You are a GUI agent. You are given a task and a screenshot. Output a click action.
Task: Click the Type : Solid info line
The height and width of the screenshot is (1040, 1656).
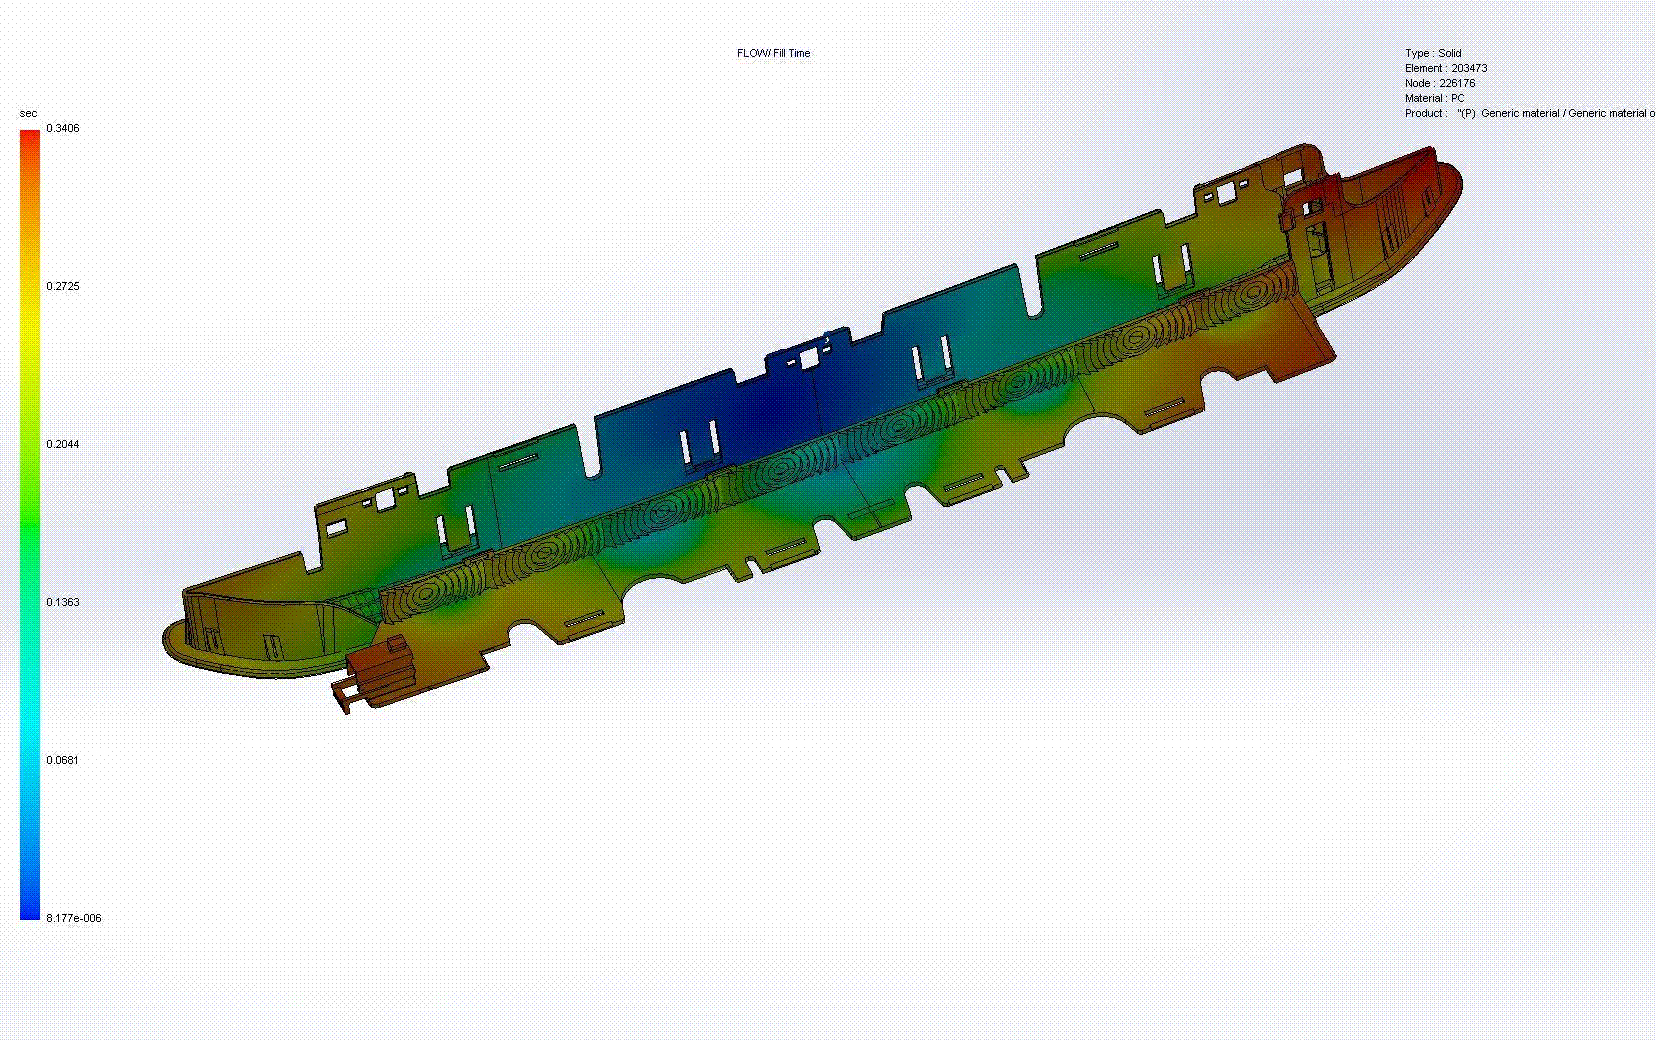[x=1433, y=53]
